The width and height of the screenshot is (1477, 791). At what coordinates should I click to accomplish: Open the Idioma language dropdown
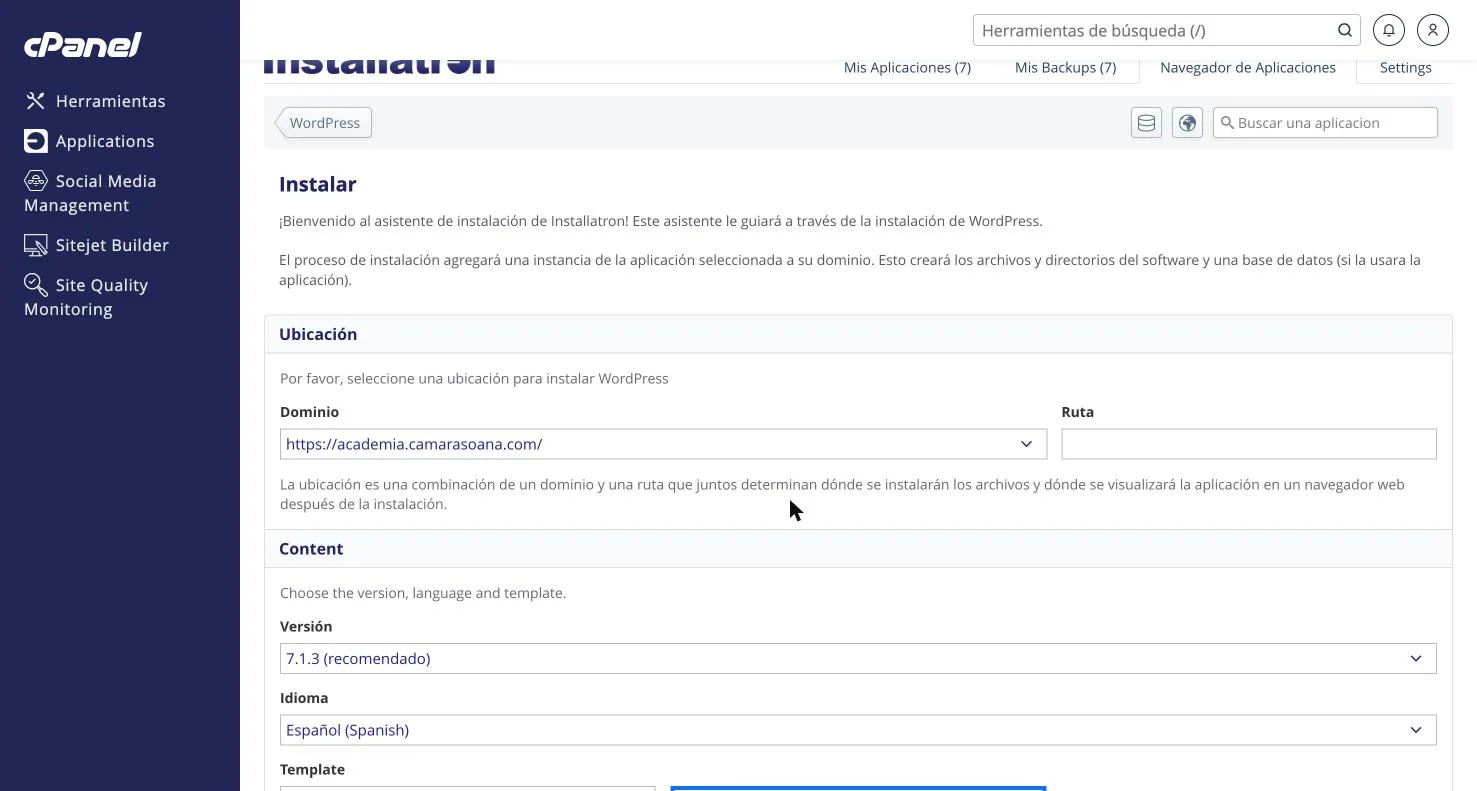(858, 730)
